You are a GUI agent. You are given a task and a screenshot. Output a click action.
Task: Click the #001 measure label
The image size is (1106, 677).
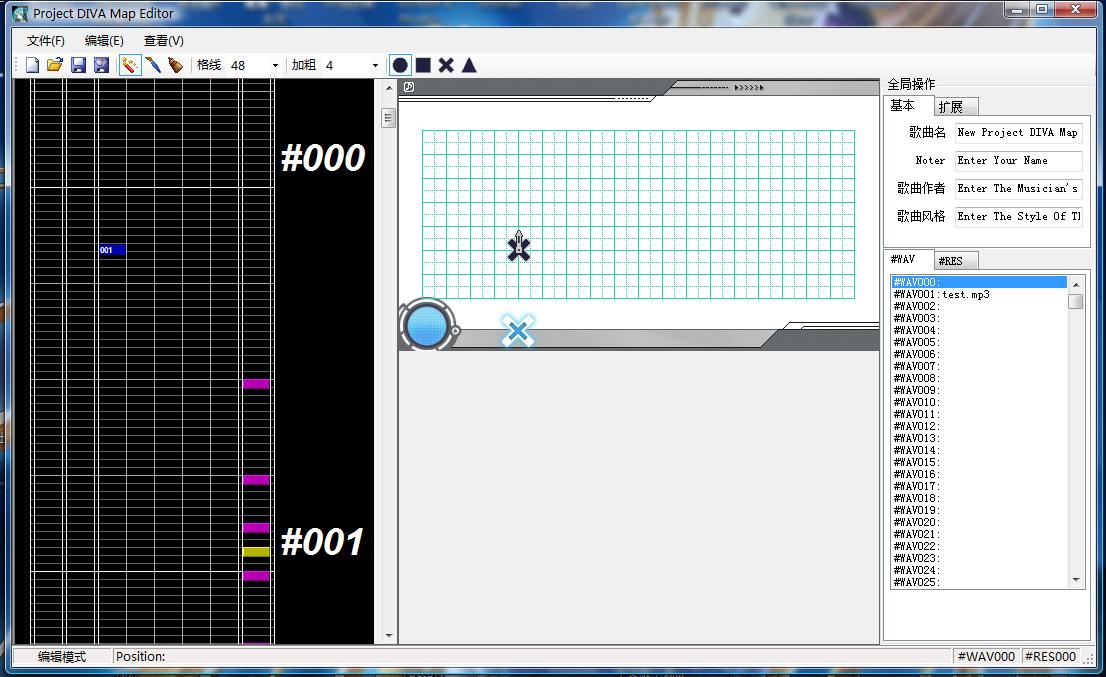322,542
